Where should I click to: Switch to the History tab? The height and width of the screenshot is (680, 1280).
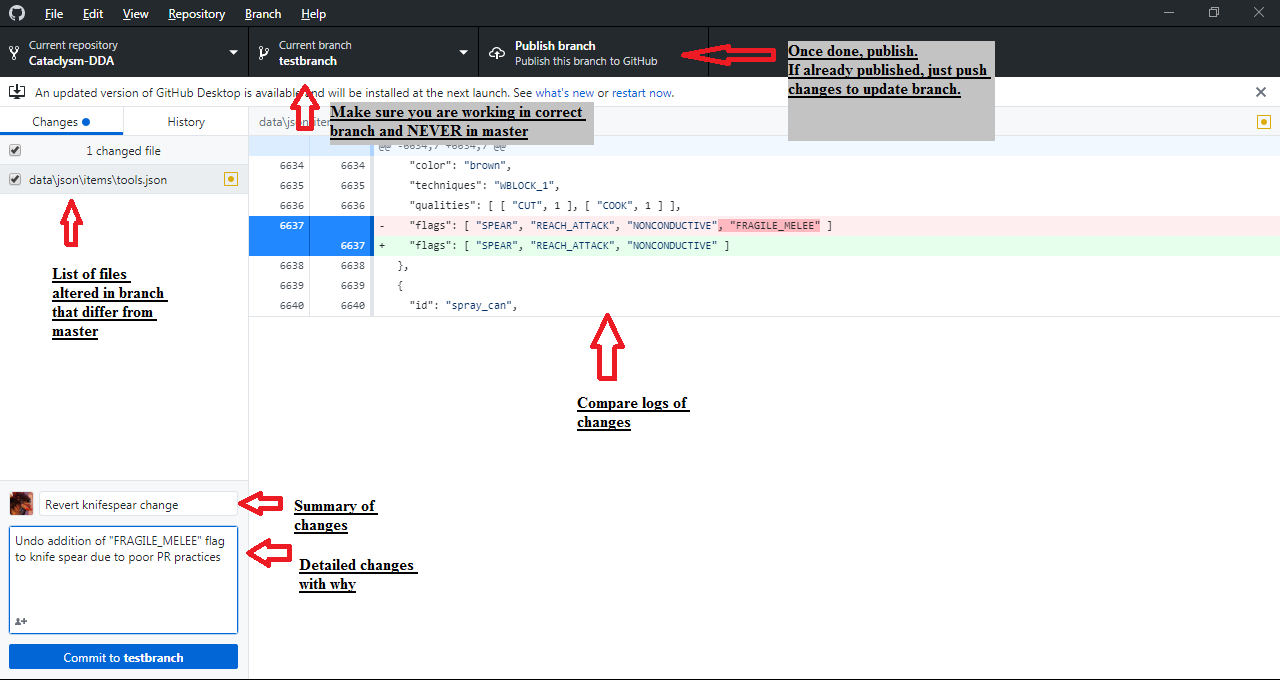tap(186, 122)
